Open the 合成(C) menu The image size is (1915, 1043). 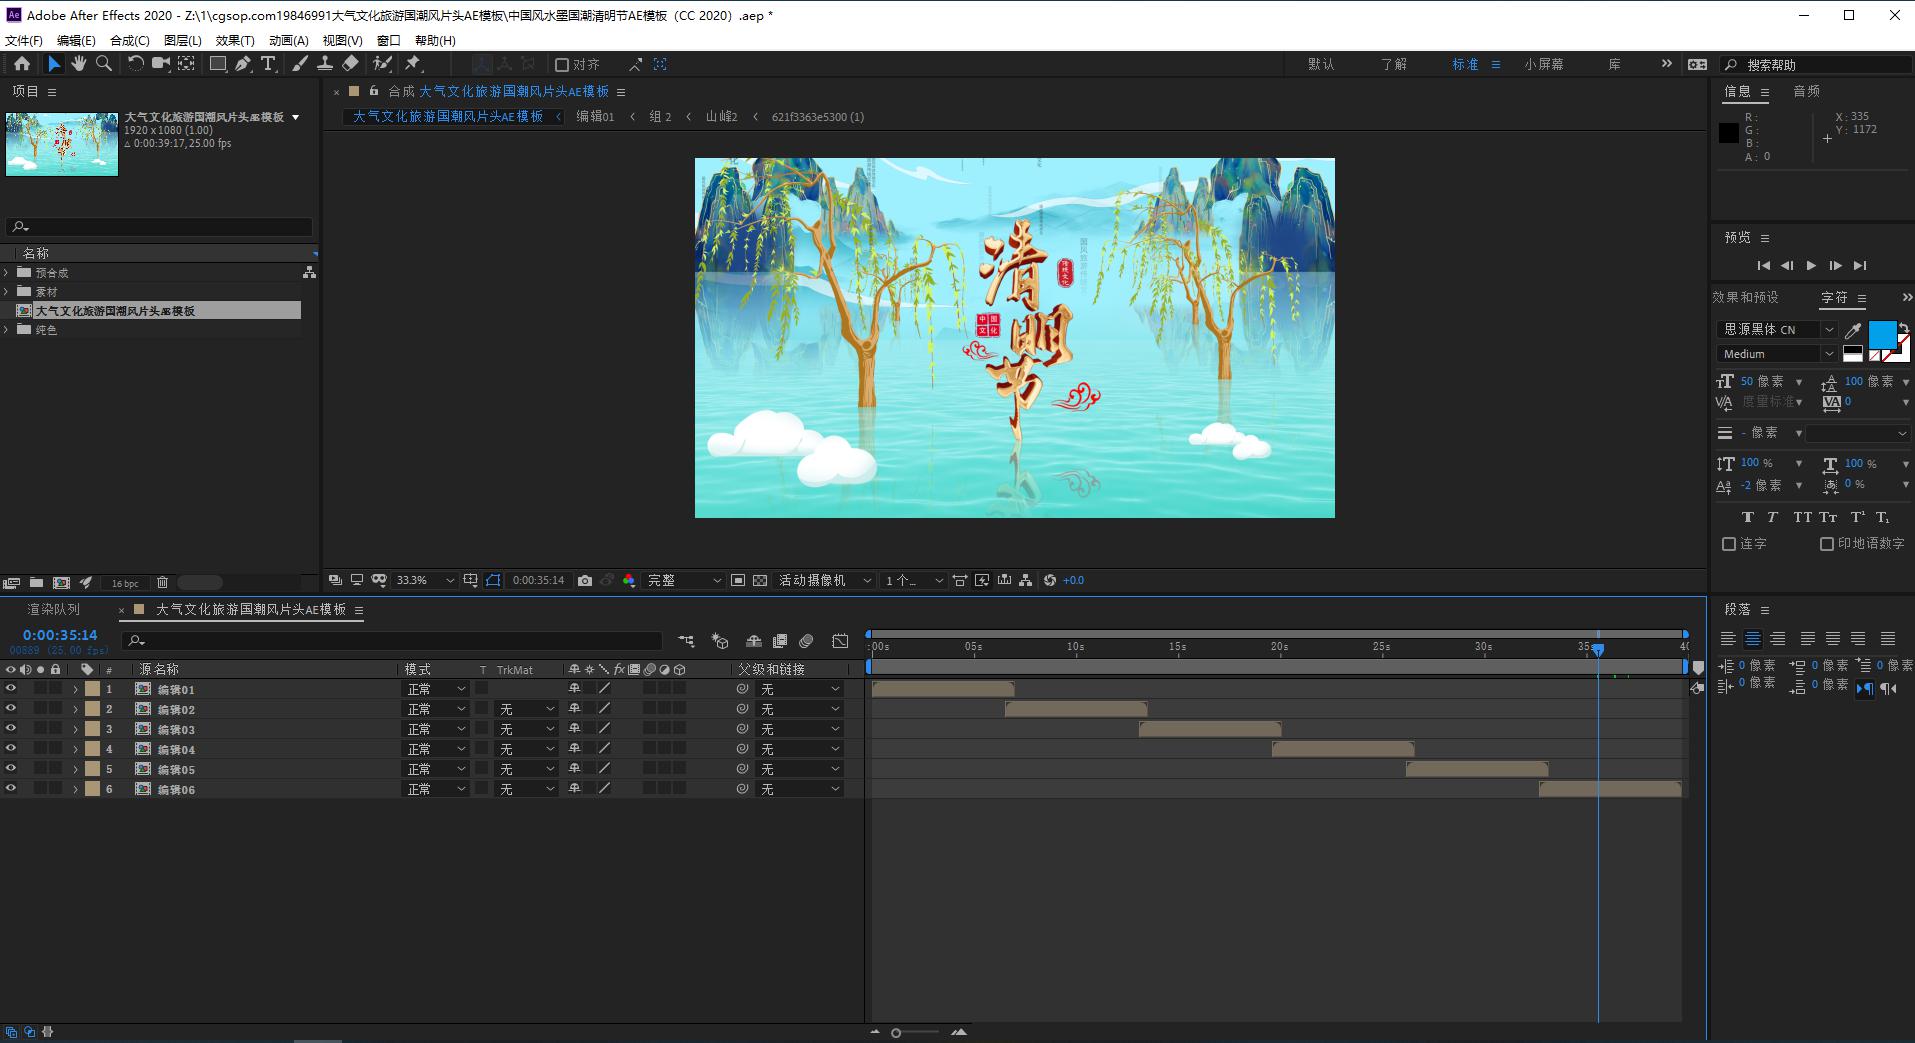pyautogui.click(x=129, y=40)
